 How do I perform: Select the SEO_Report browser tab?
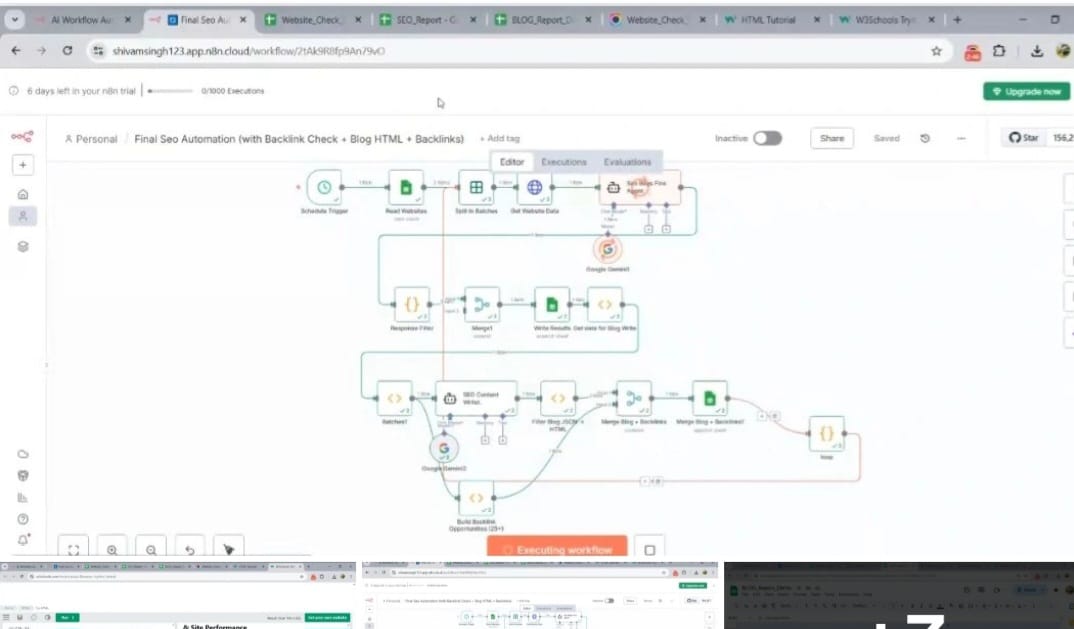pyautogui.click(x=427, y=20)
